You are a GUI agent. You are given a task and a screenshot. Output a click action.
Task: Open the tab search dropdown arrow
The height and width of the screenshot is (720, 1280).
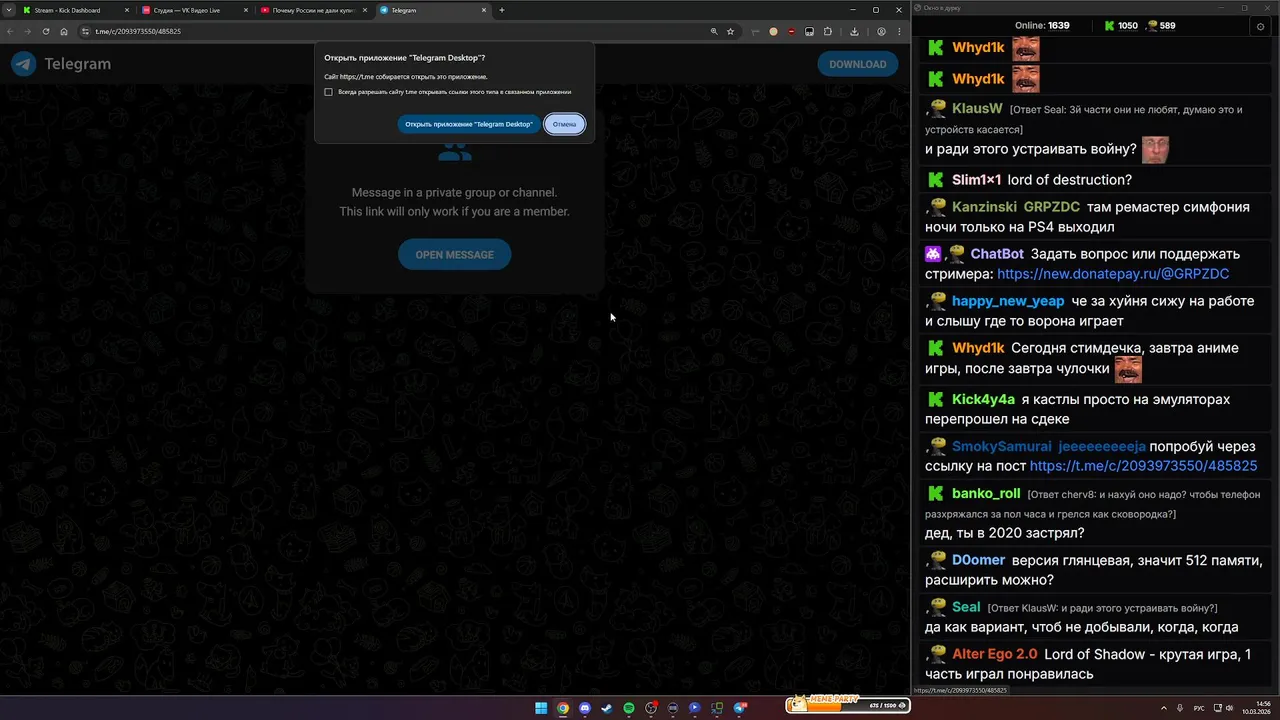[x=8, y=10]
